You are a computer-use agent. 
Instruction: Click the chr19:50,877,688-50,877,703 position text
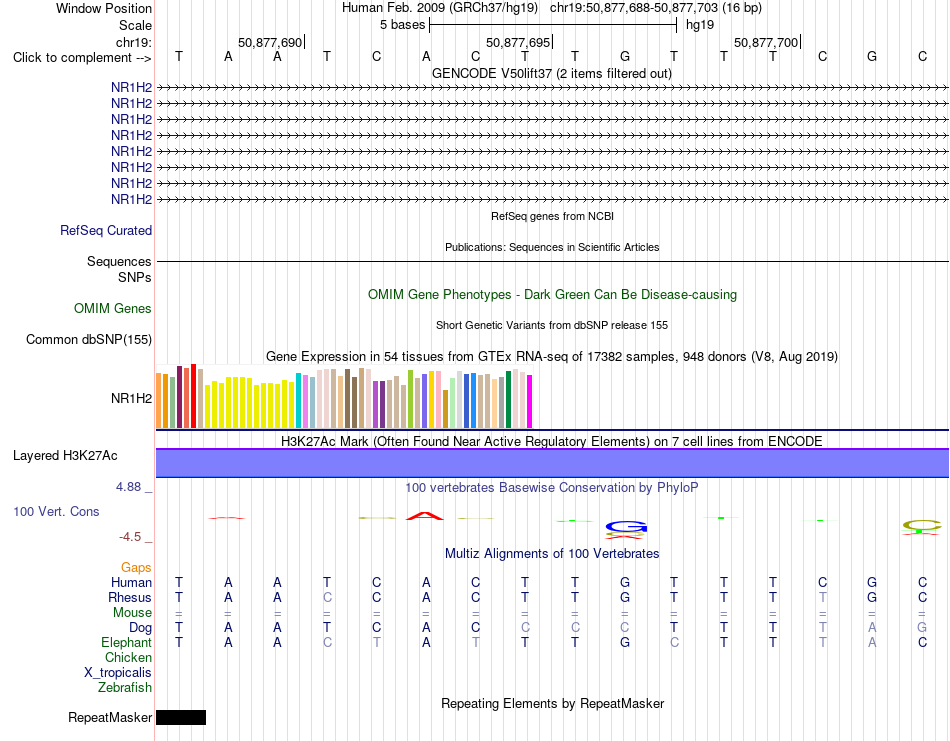(x=634, y=8)
